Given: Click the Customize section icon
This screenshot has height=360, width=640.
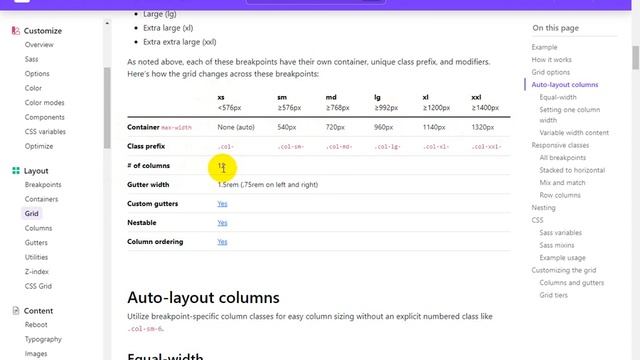Looking at the screenshot, I should [16, 31].
